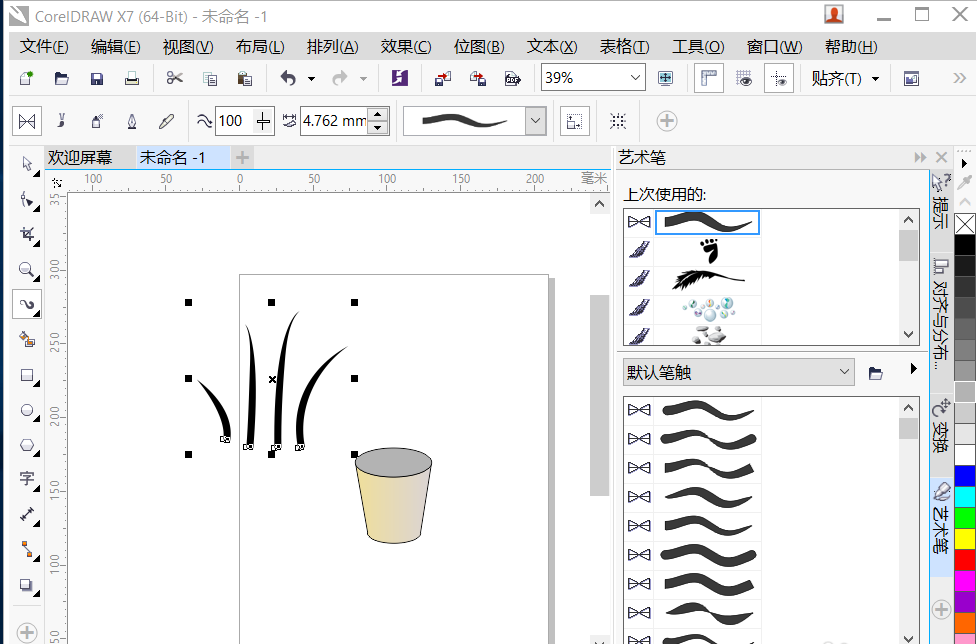Choose the Crop tool
Screen dimensions: 977x644
point(26,234)
